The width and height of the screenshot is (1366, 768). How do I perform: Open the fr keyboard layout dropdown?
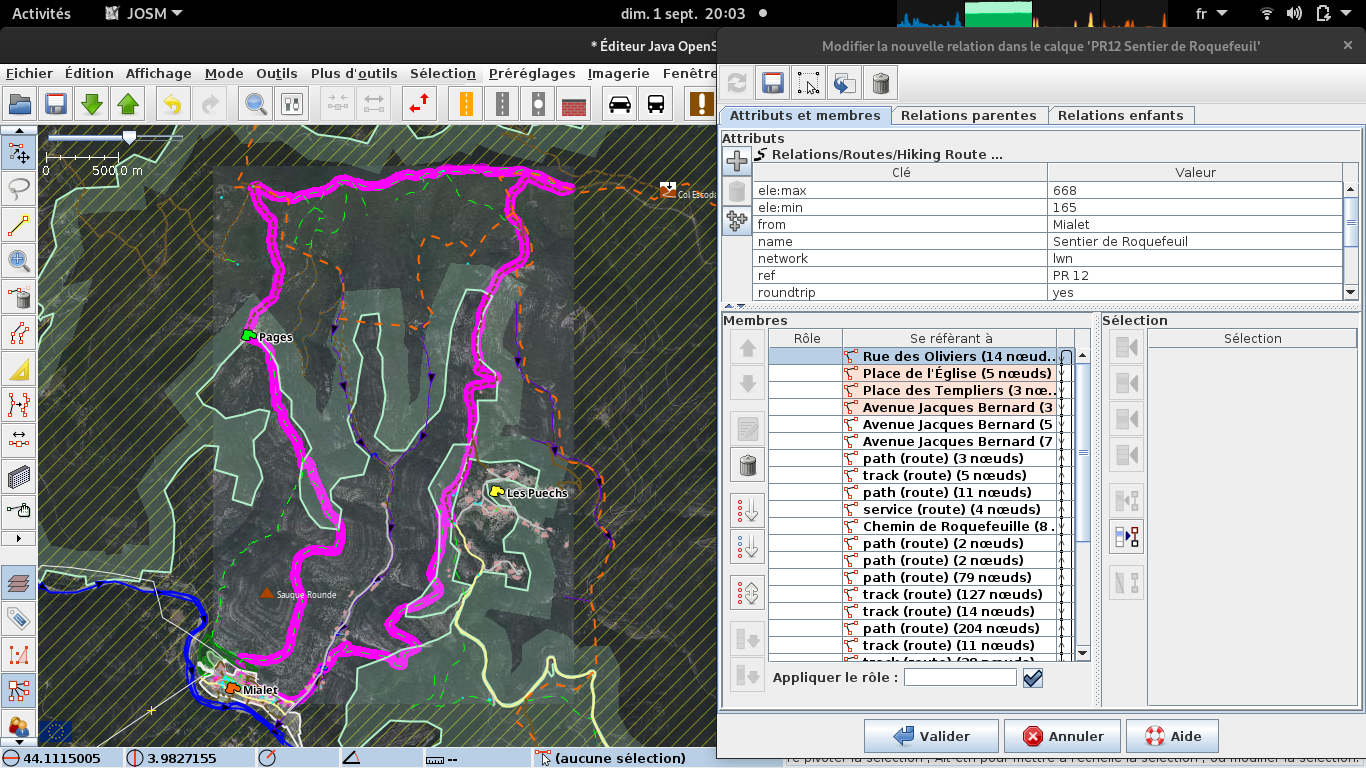point(1212,13)
